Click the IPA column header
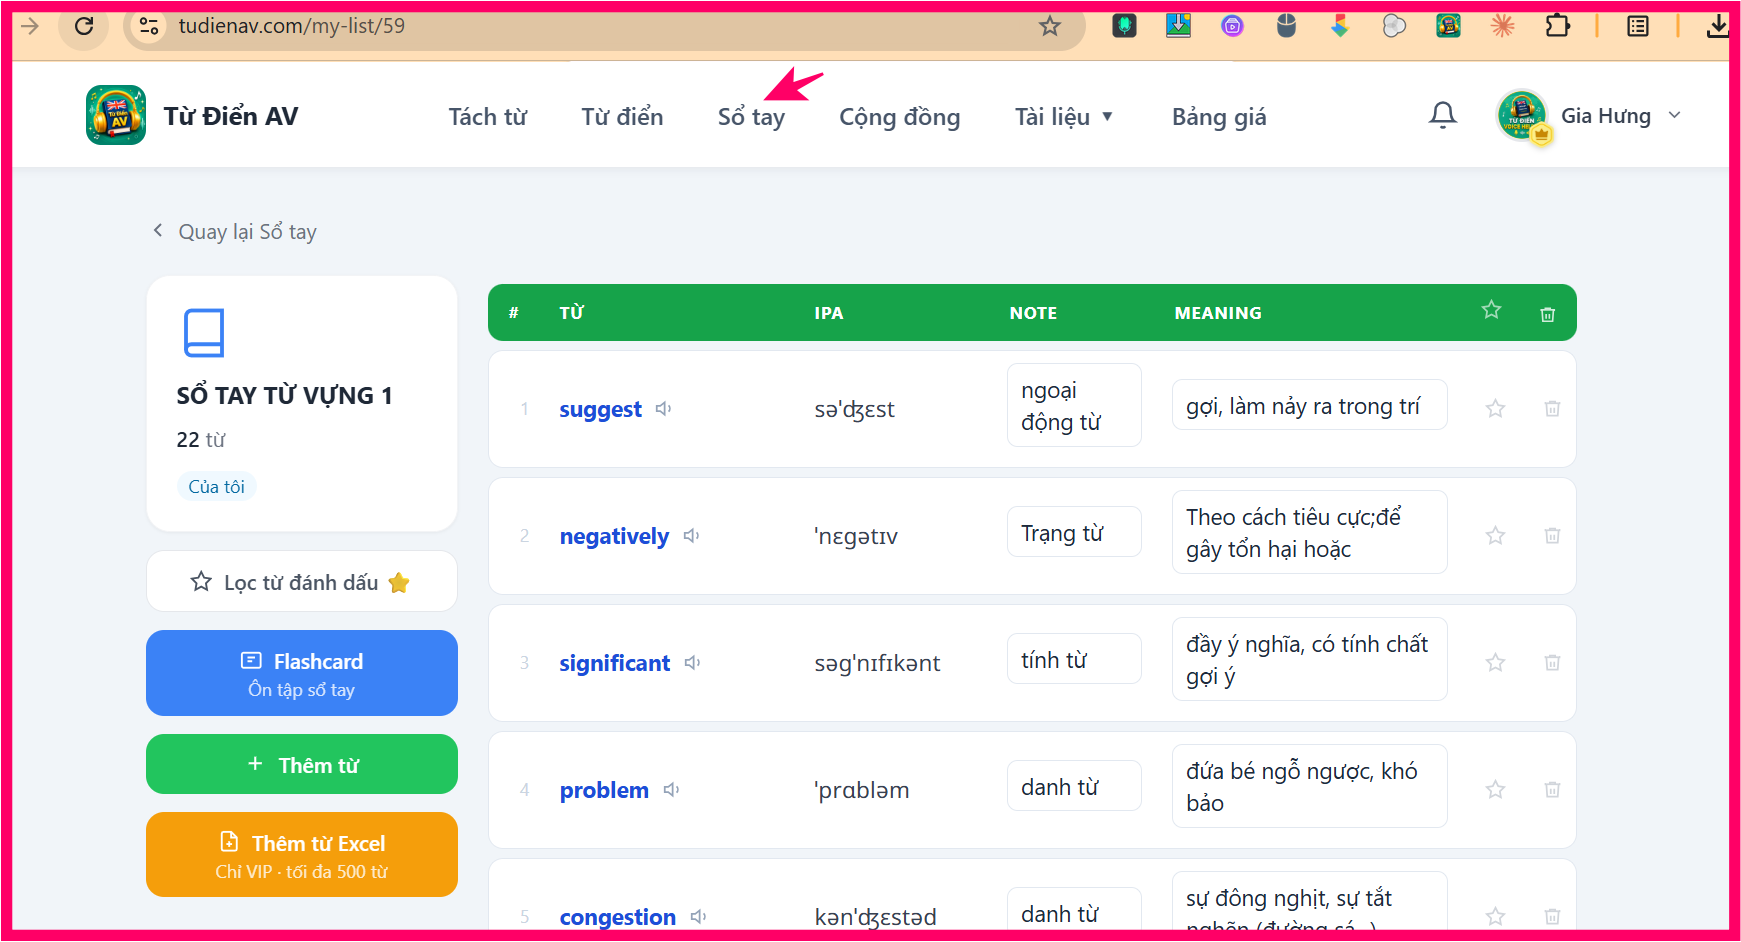 pyautogui.click(x=829, y=313)
